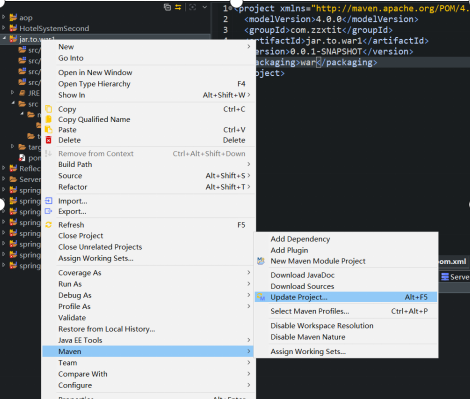The height and width of the screenshot is (399, 470).
Task: Choose Close Project
Action: 80,236
